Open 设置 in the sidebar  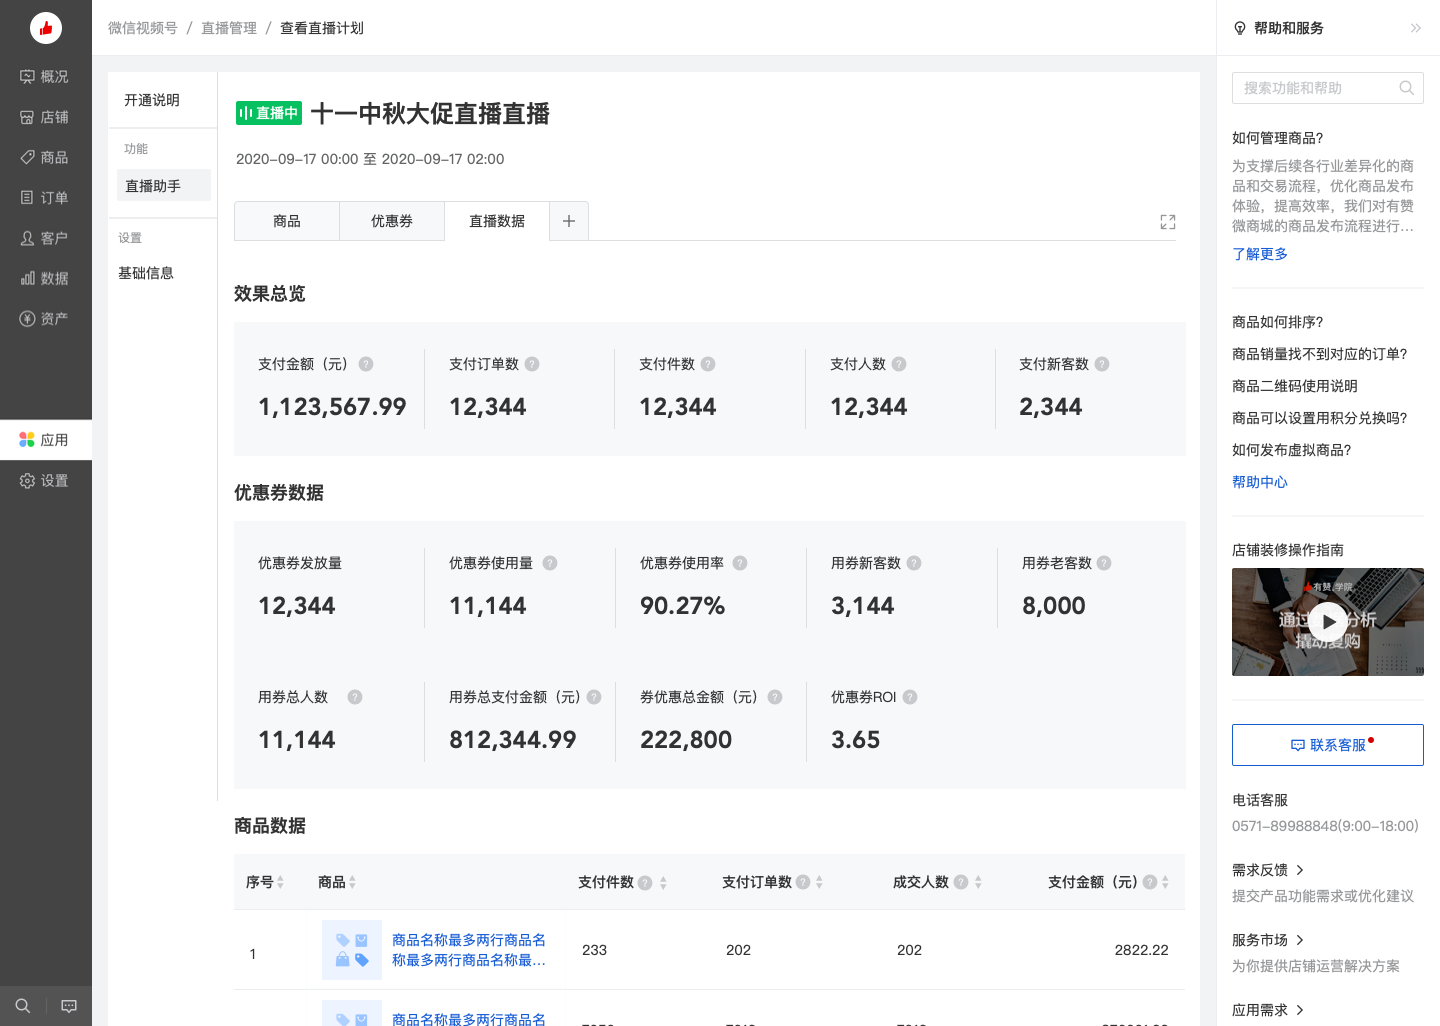(45, 481)
